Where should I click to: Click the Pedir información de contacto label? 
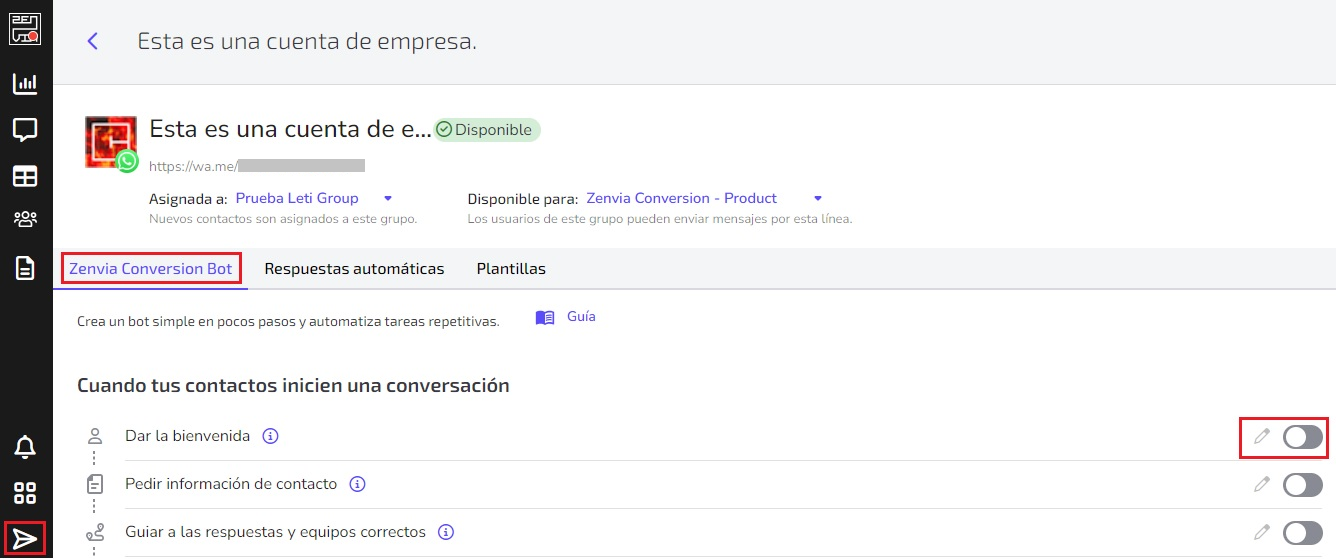click(x=231, y=484)
